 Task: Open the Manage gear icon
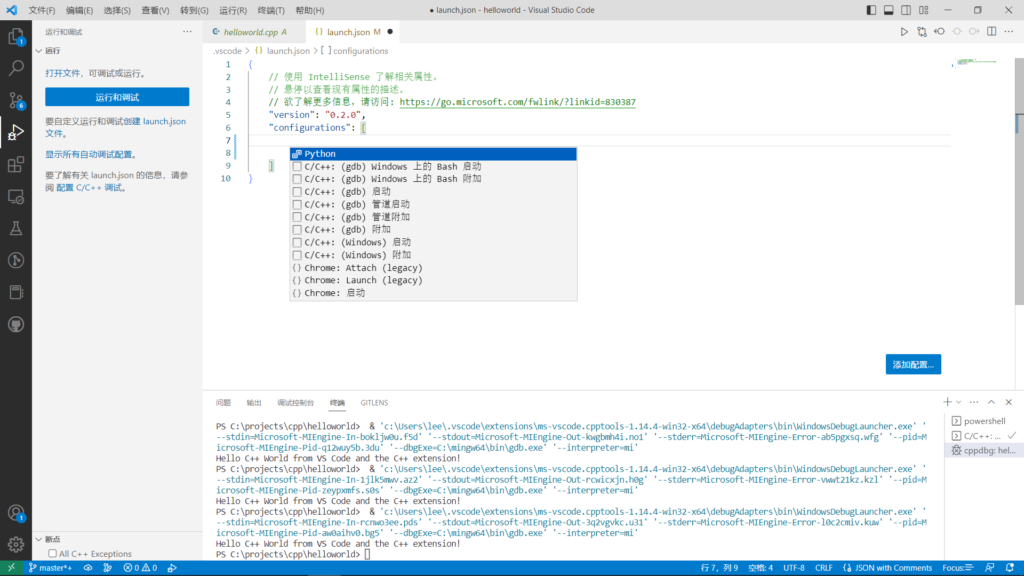pos(16,544)
